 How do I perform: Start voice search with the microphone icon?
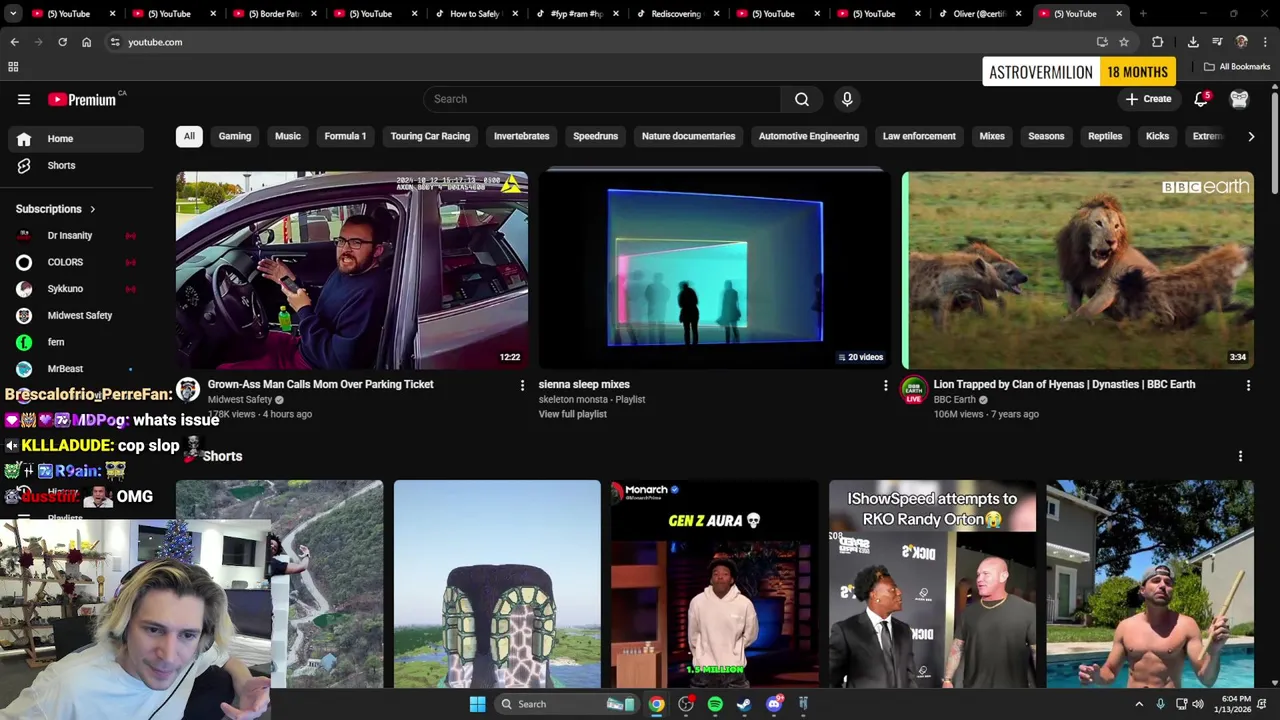[x=847, y=99]
